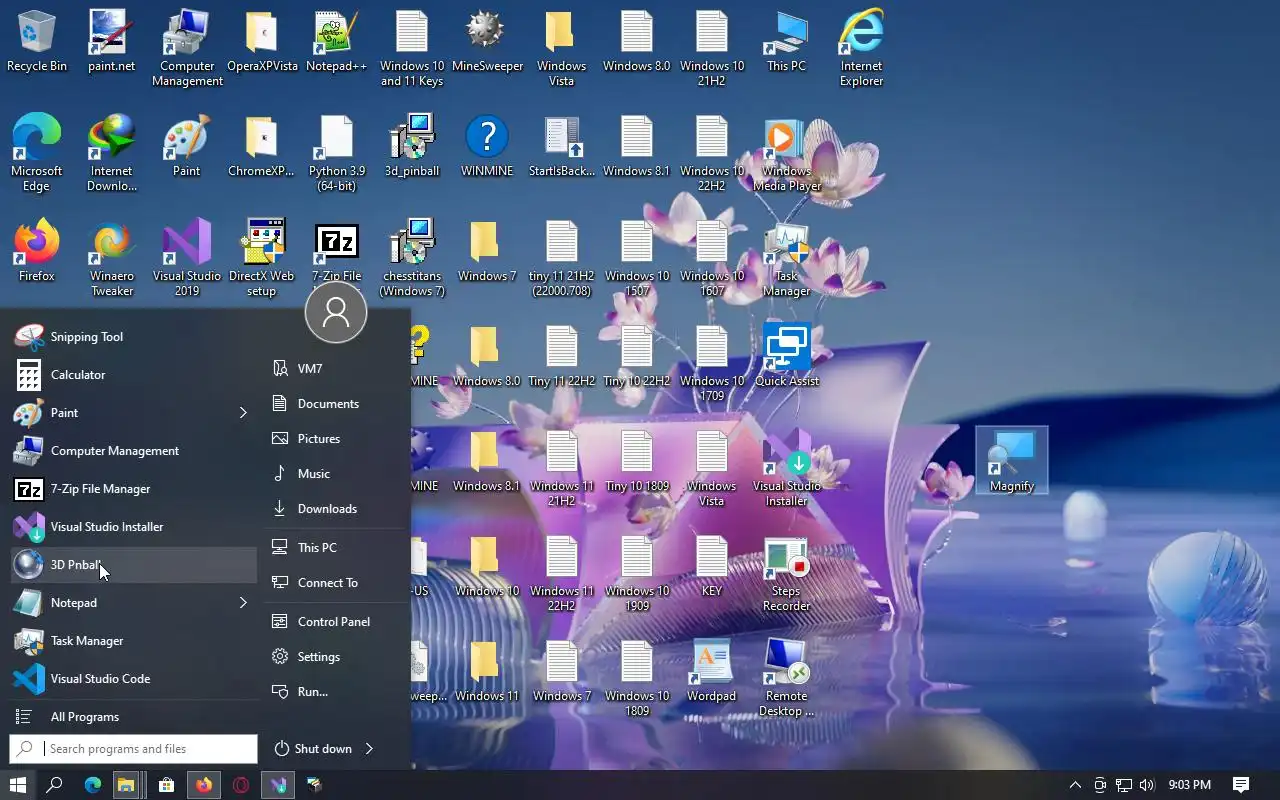The width and height of the screenshot is (1280, 800).
Task: Open the Notepad++ desktop shortcut
Action: 336,42
